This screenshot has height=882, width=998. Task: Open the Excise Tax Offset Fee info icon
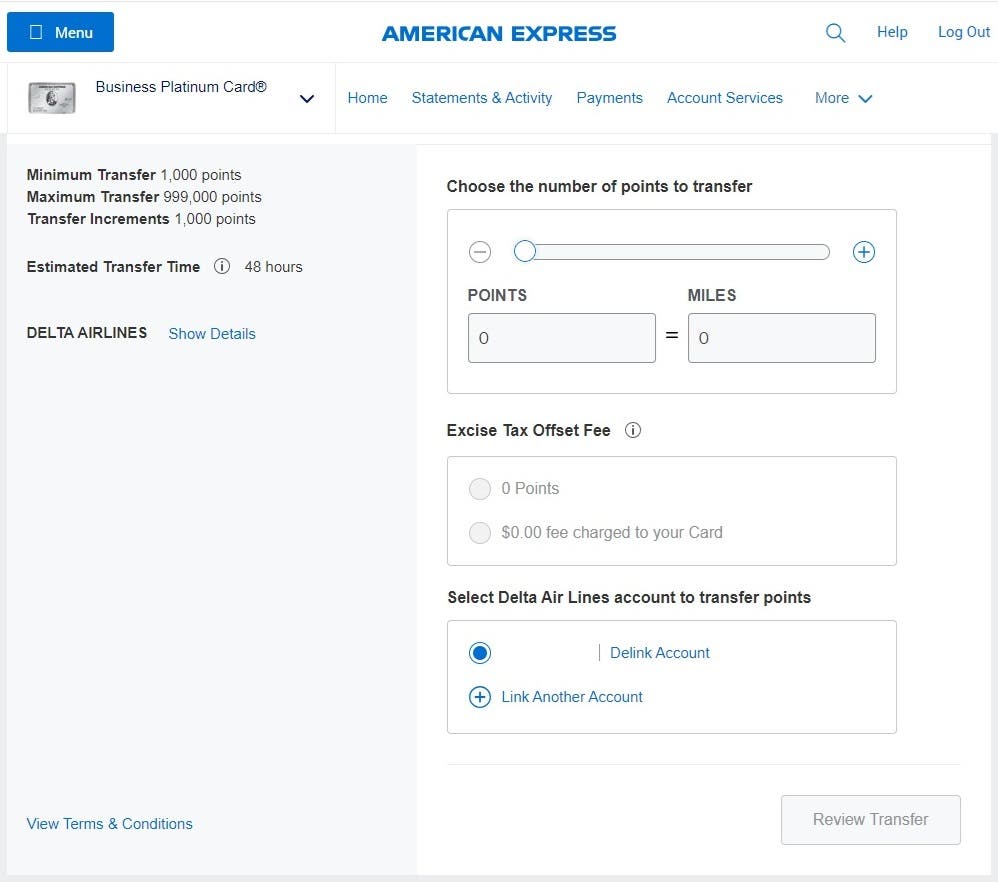[633, 430]
